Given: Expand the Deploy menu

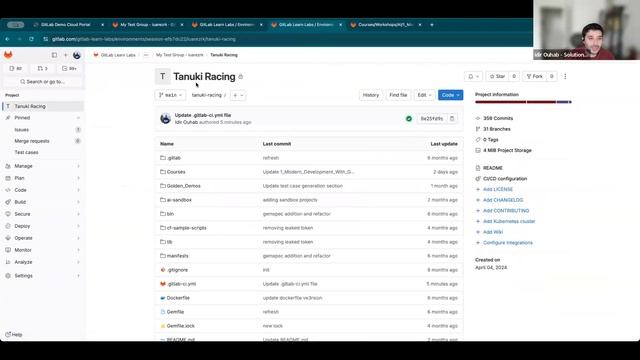Looking at the screenshot, I should (43, 226).
